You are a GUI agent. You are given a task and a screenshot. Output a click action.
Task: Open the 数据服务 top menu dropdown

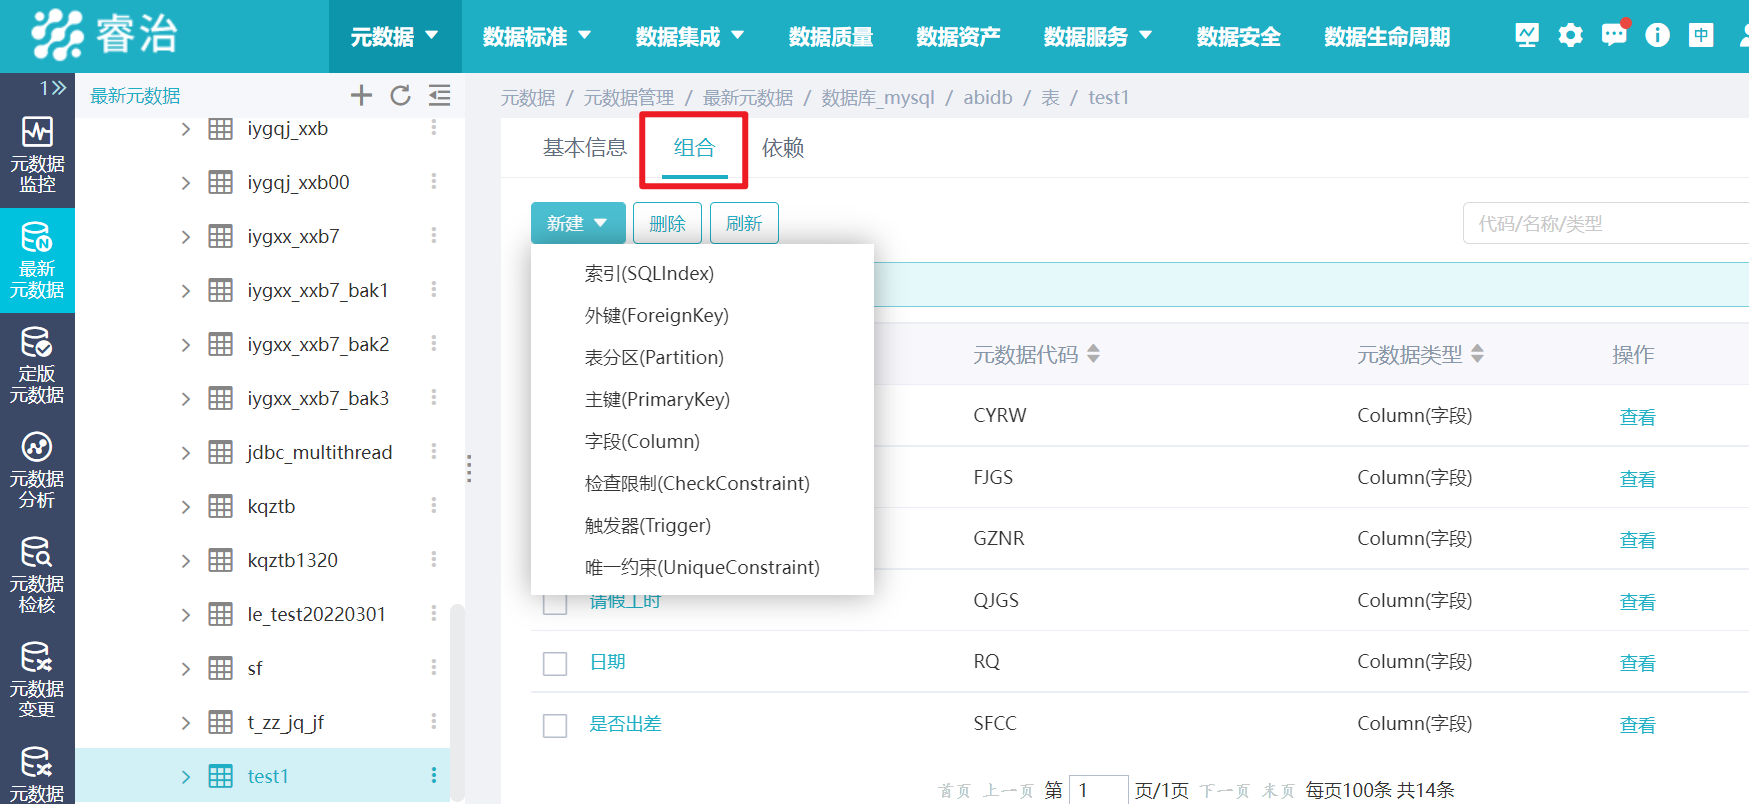click(1098, 37)
